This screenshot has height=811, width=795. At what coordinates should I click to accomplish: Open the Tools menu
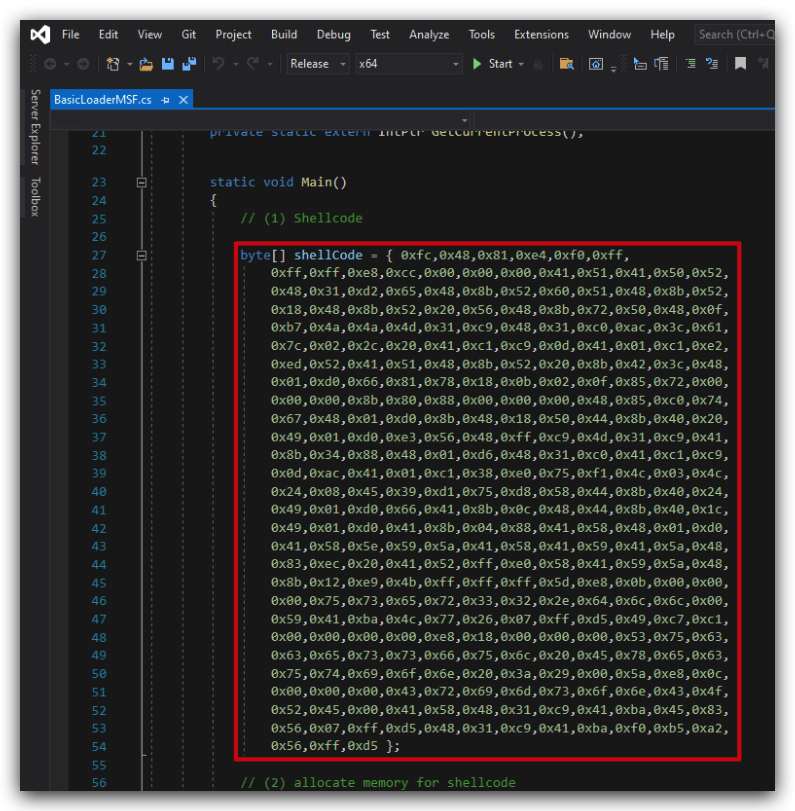[482, 35]
